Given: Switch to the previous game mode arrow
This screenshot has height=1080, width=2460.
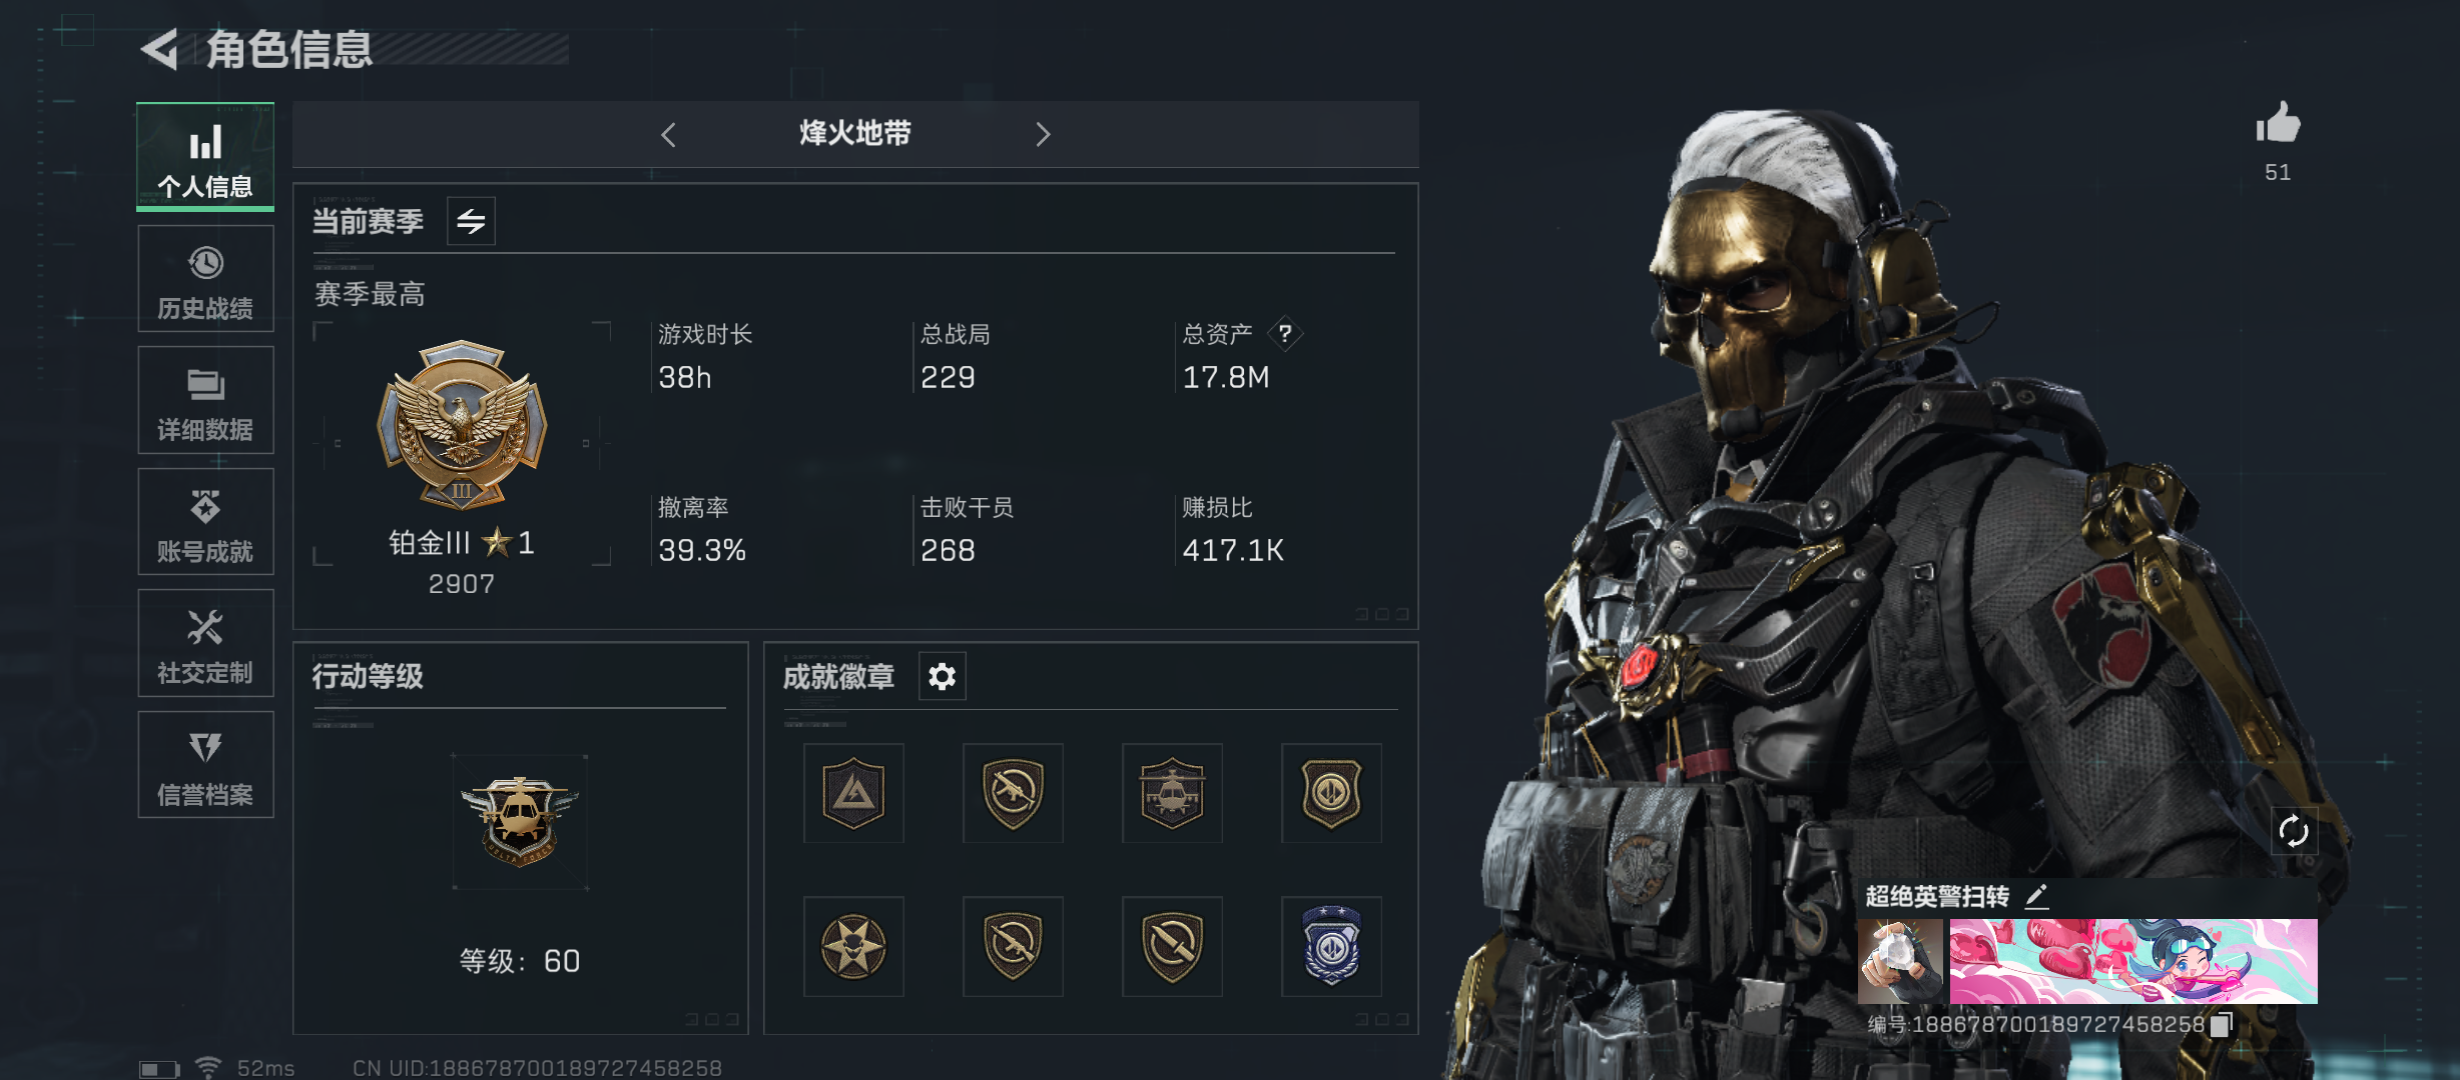Looking at the screenshot, I should tap(669, 134).
